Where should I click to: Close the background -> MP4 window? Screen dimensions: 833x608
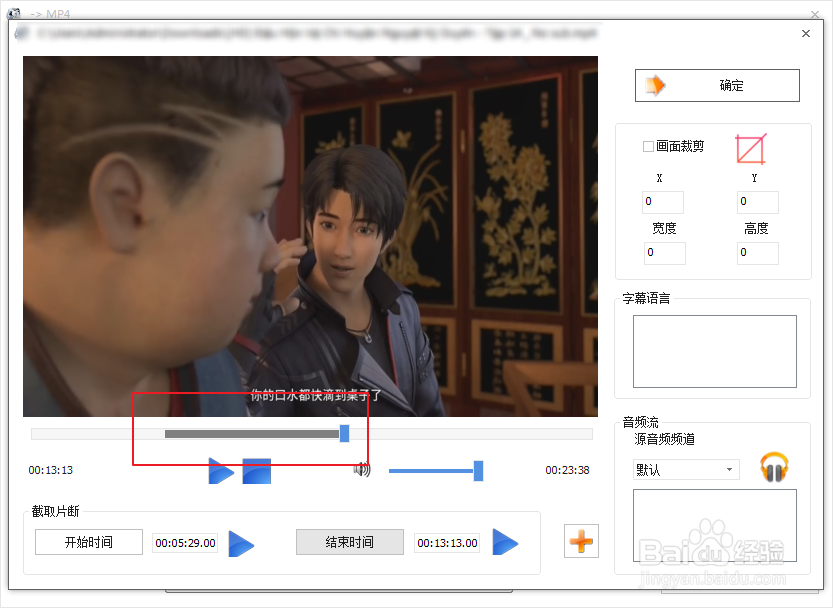click(815, 13)
